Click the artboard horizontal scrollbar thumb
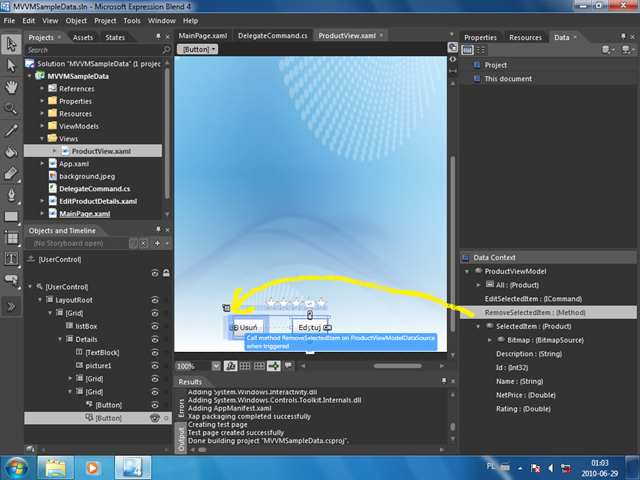Image resolution: width=640 pixels, height=480 pixels. click(x=397, y=366)
